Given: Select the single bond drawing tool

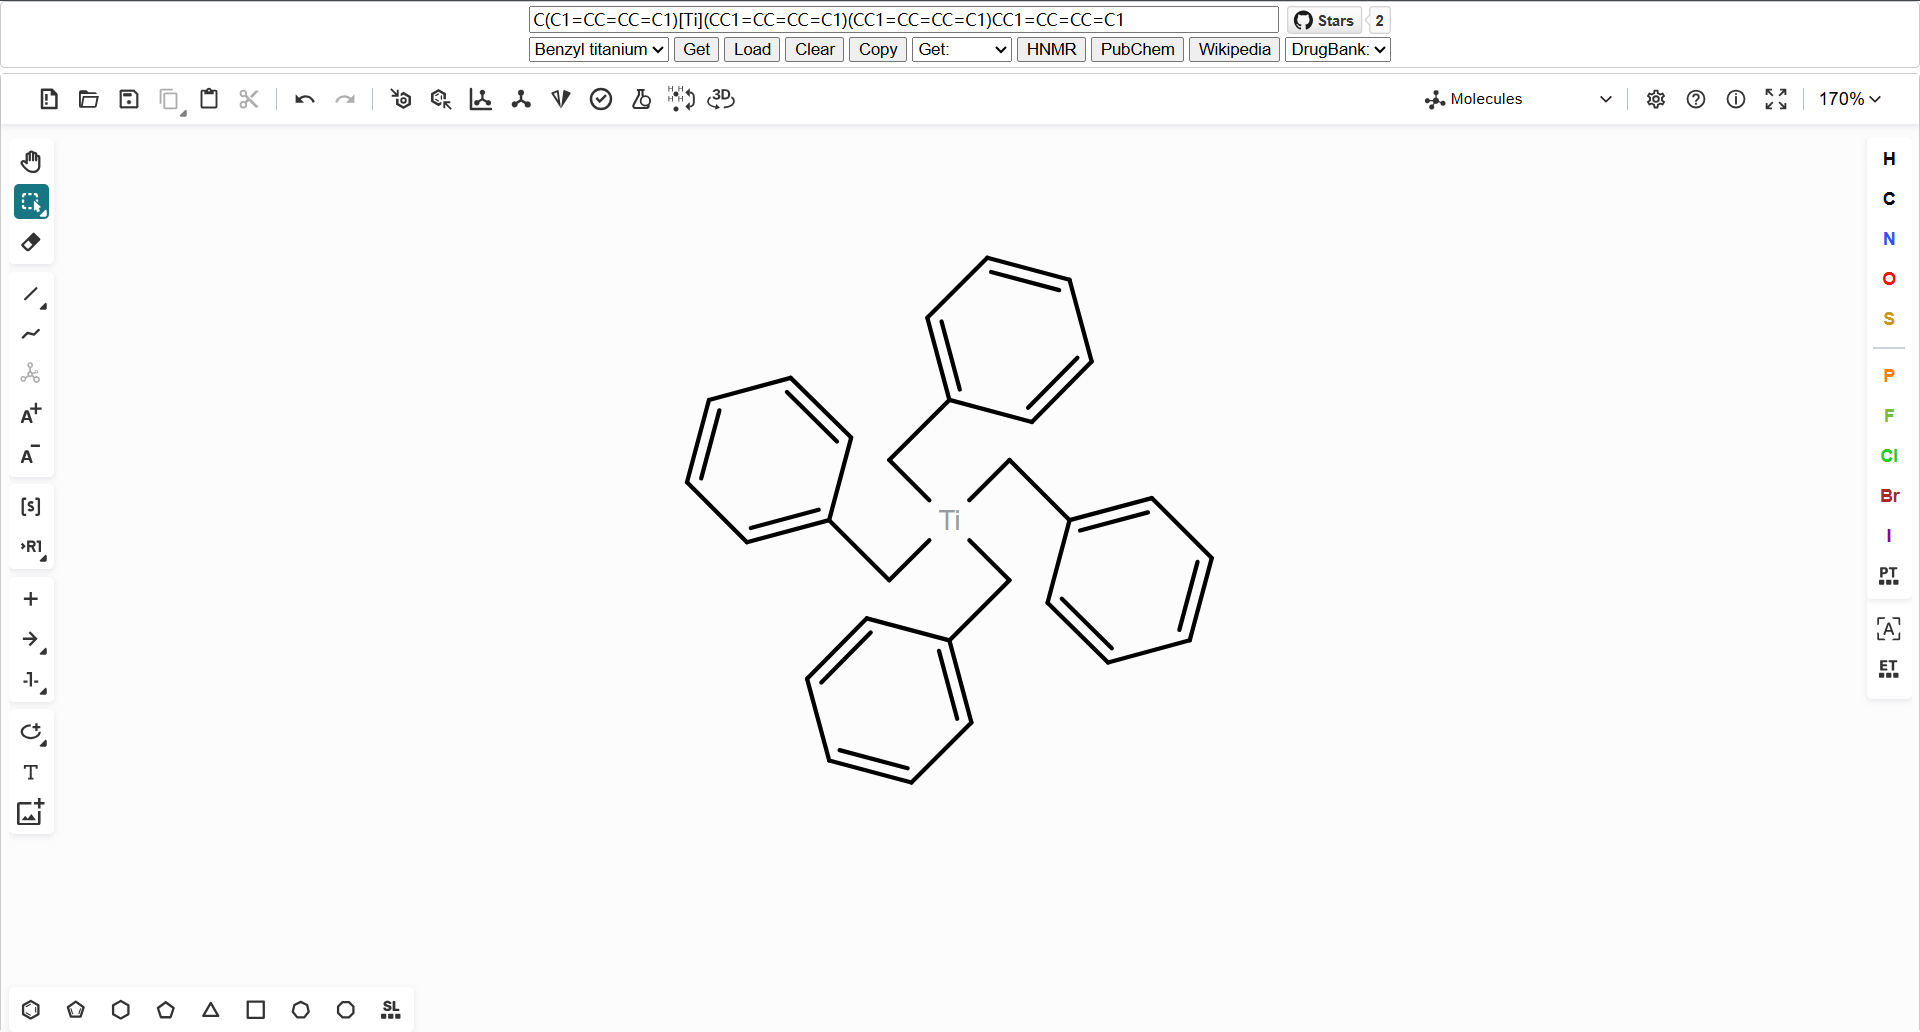Looking at the screenshot, I should click(31, 295).
